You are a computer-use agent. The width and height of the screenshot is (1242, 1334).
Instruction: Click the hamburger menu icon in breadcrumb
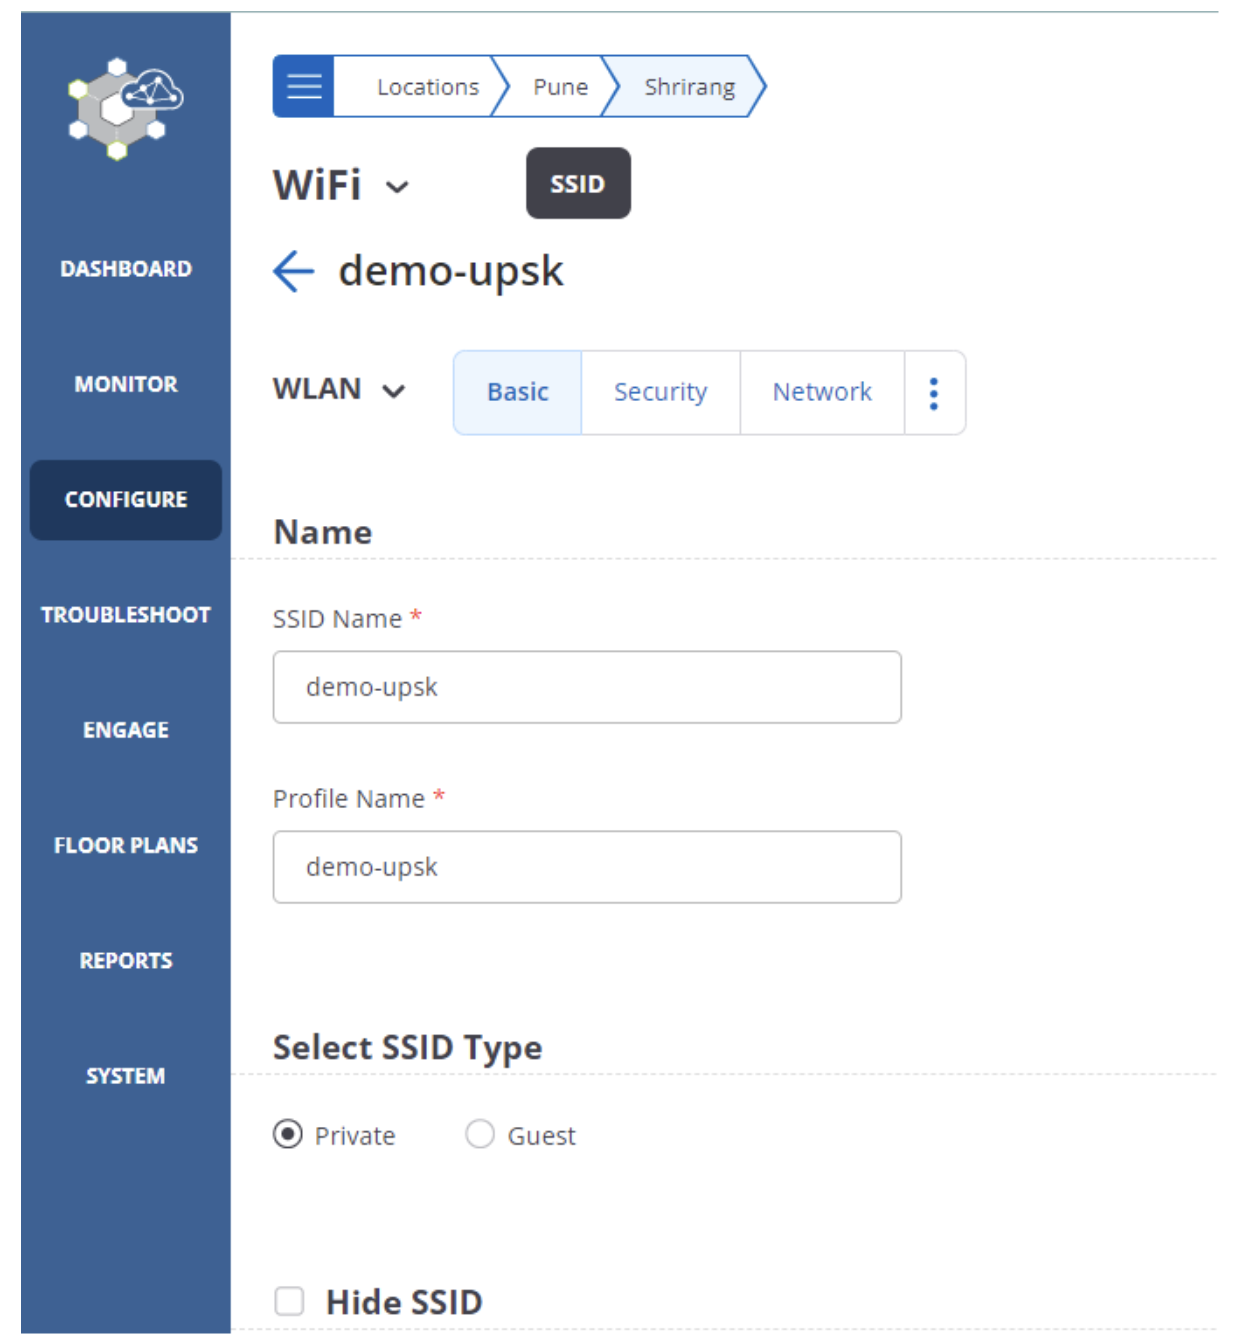(x=303, y=87)
